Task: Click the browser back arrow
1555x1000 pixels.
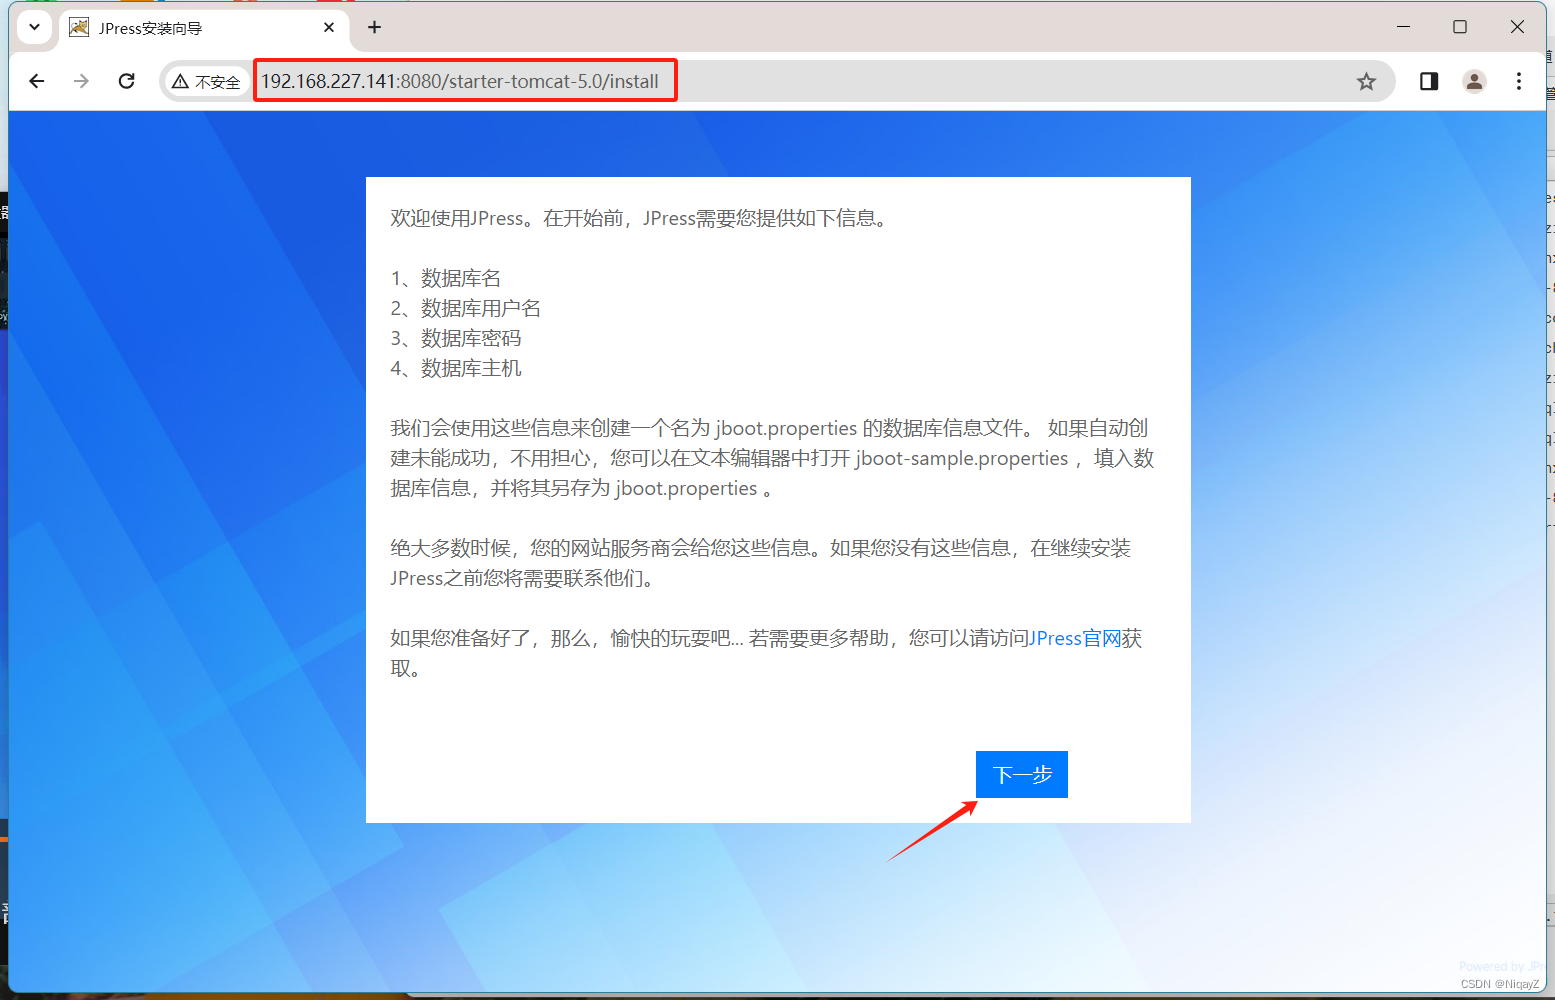Action: [x=37, y=81]
